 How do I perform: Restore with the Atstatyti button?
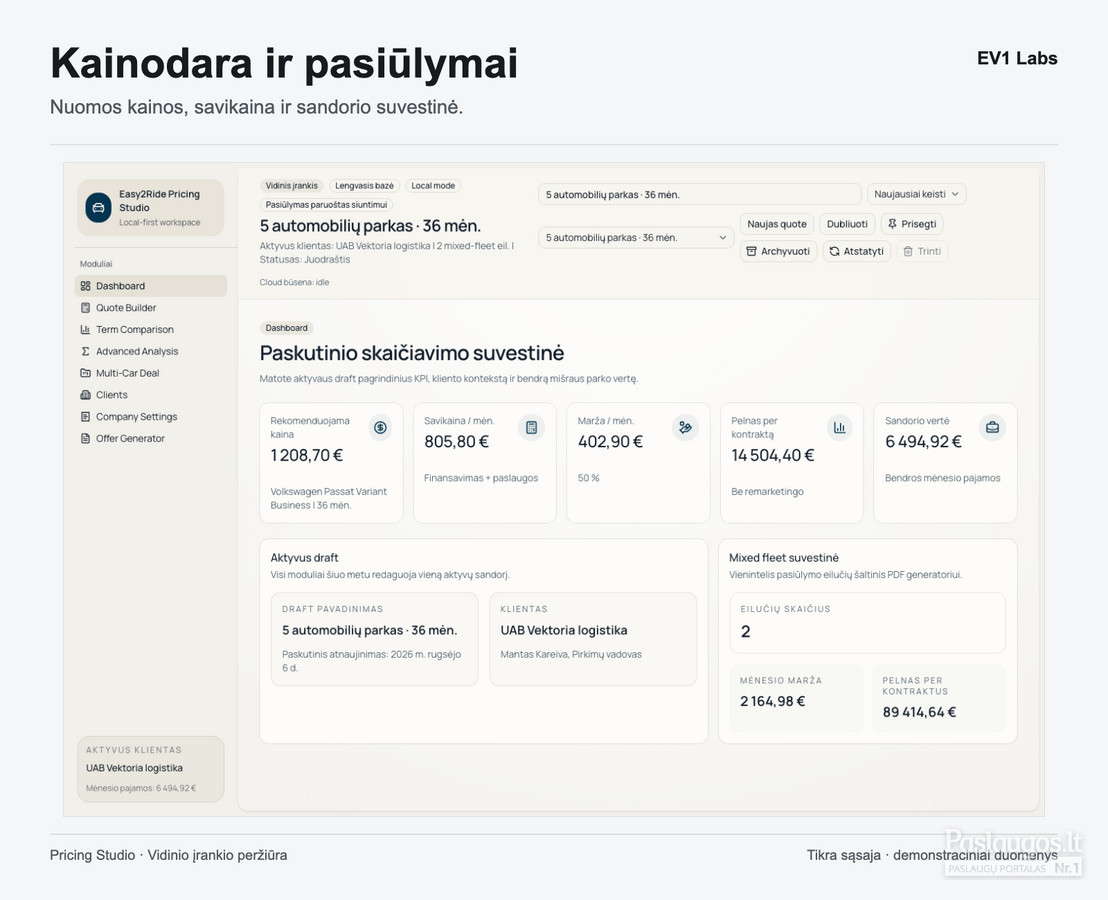coord(856,251)
